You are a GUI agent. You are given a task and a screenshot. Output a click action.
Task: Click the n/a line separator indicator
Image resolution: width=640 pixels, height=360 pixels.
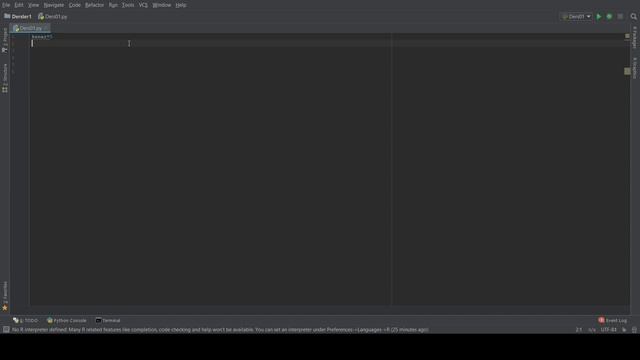(592, 330)
